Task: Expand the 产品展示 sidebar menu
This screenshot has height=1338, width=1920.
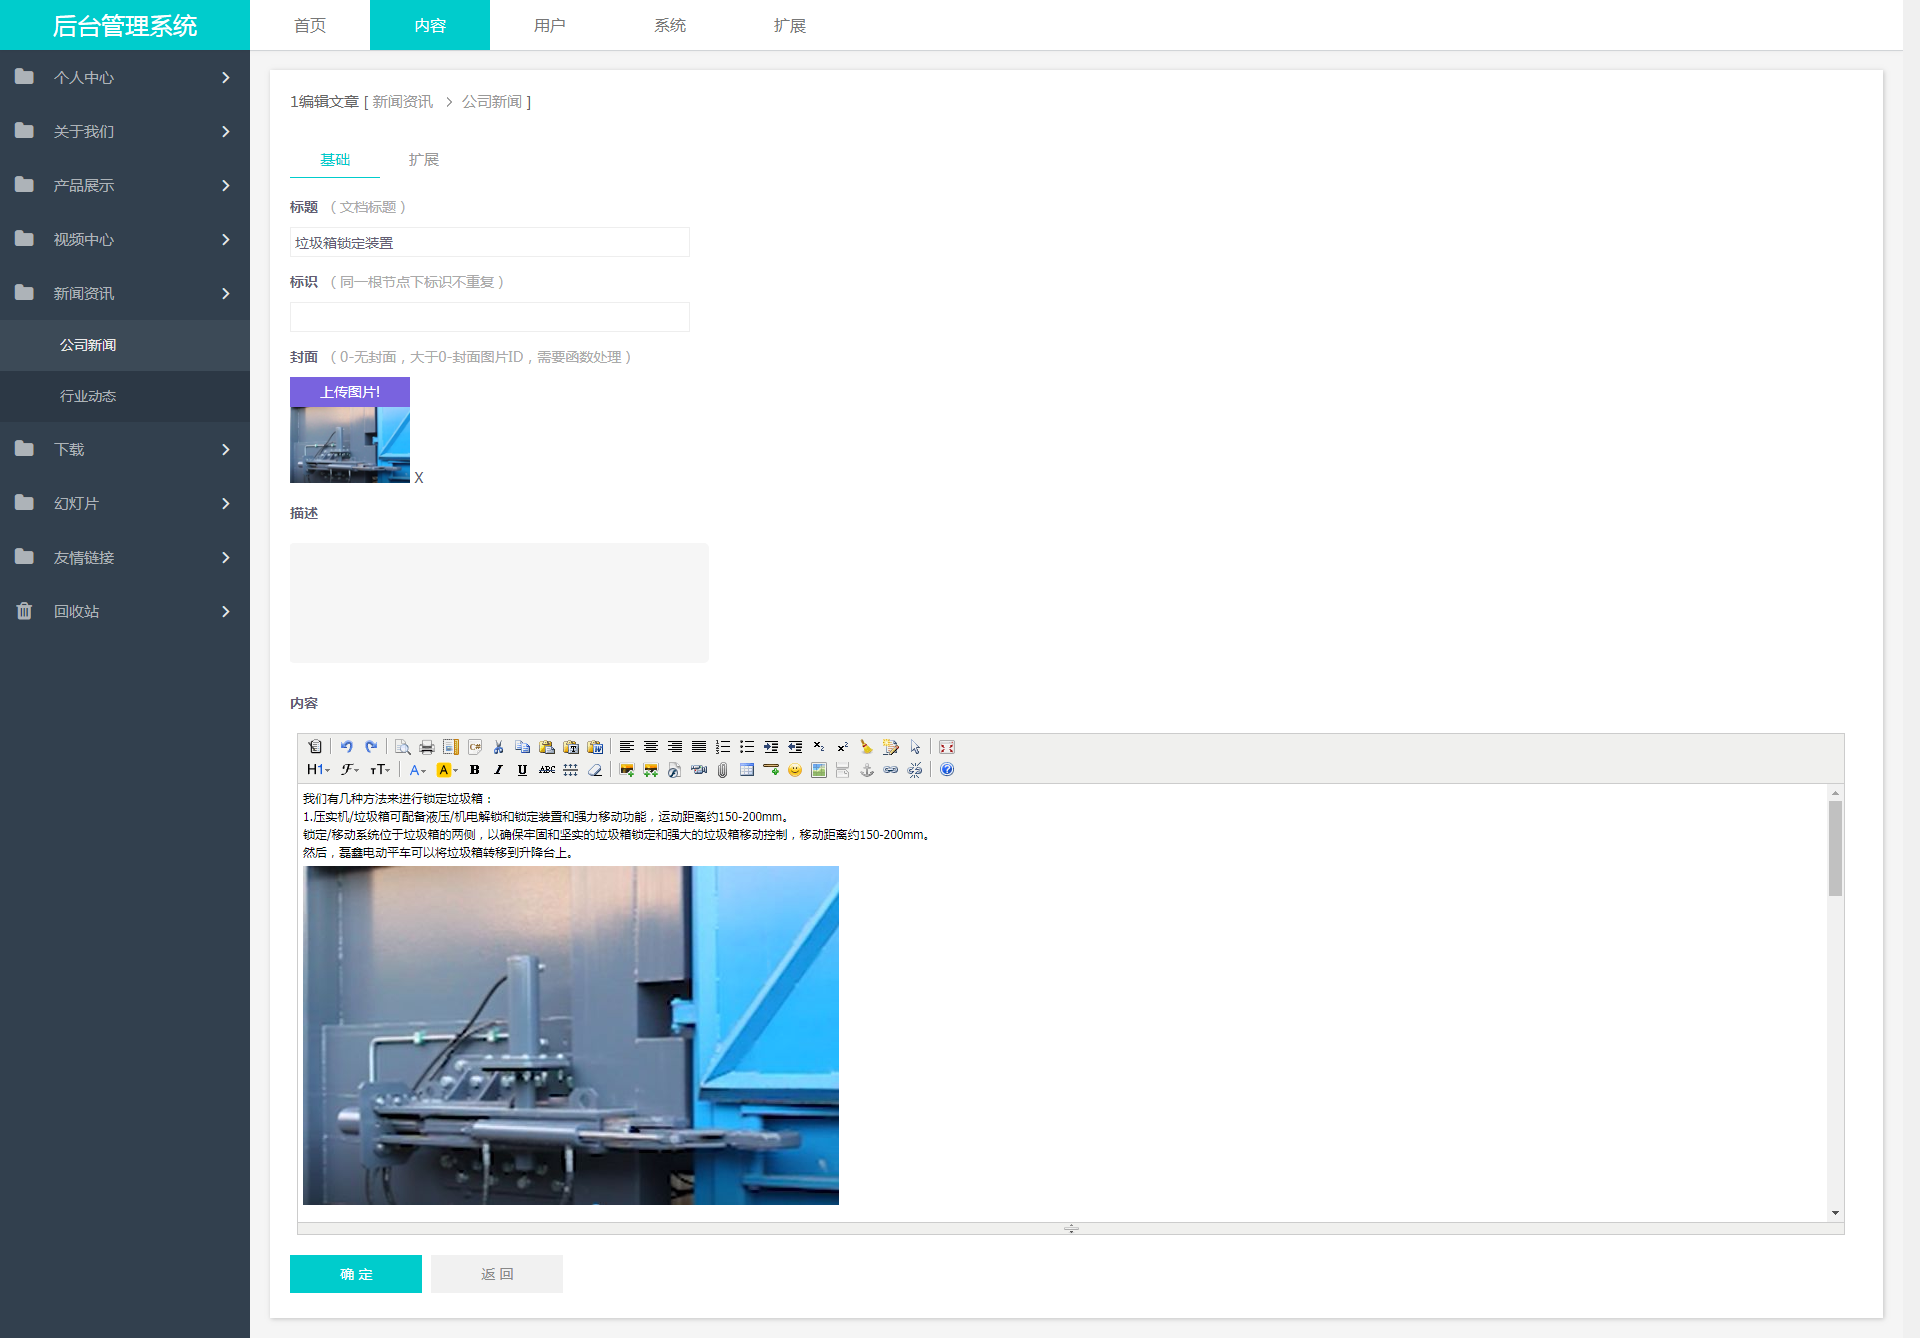Action: [x=125, y=185]
